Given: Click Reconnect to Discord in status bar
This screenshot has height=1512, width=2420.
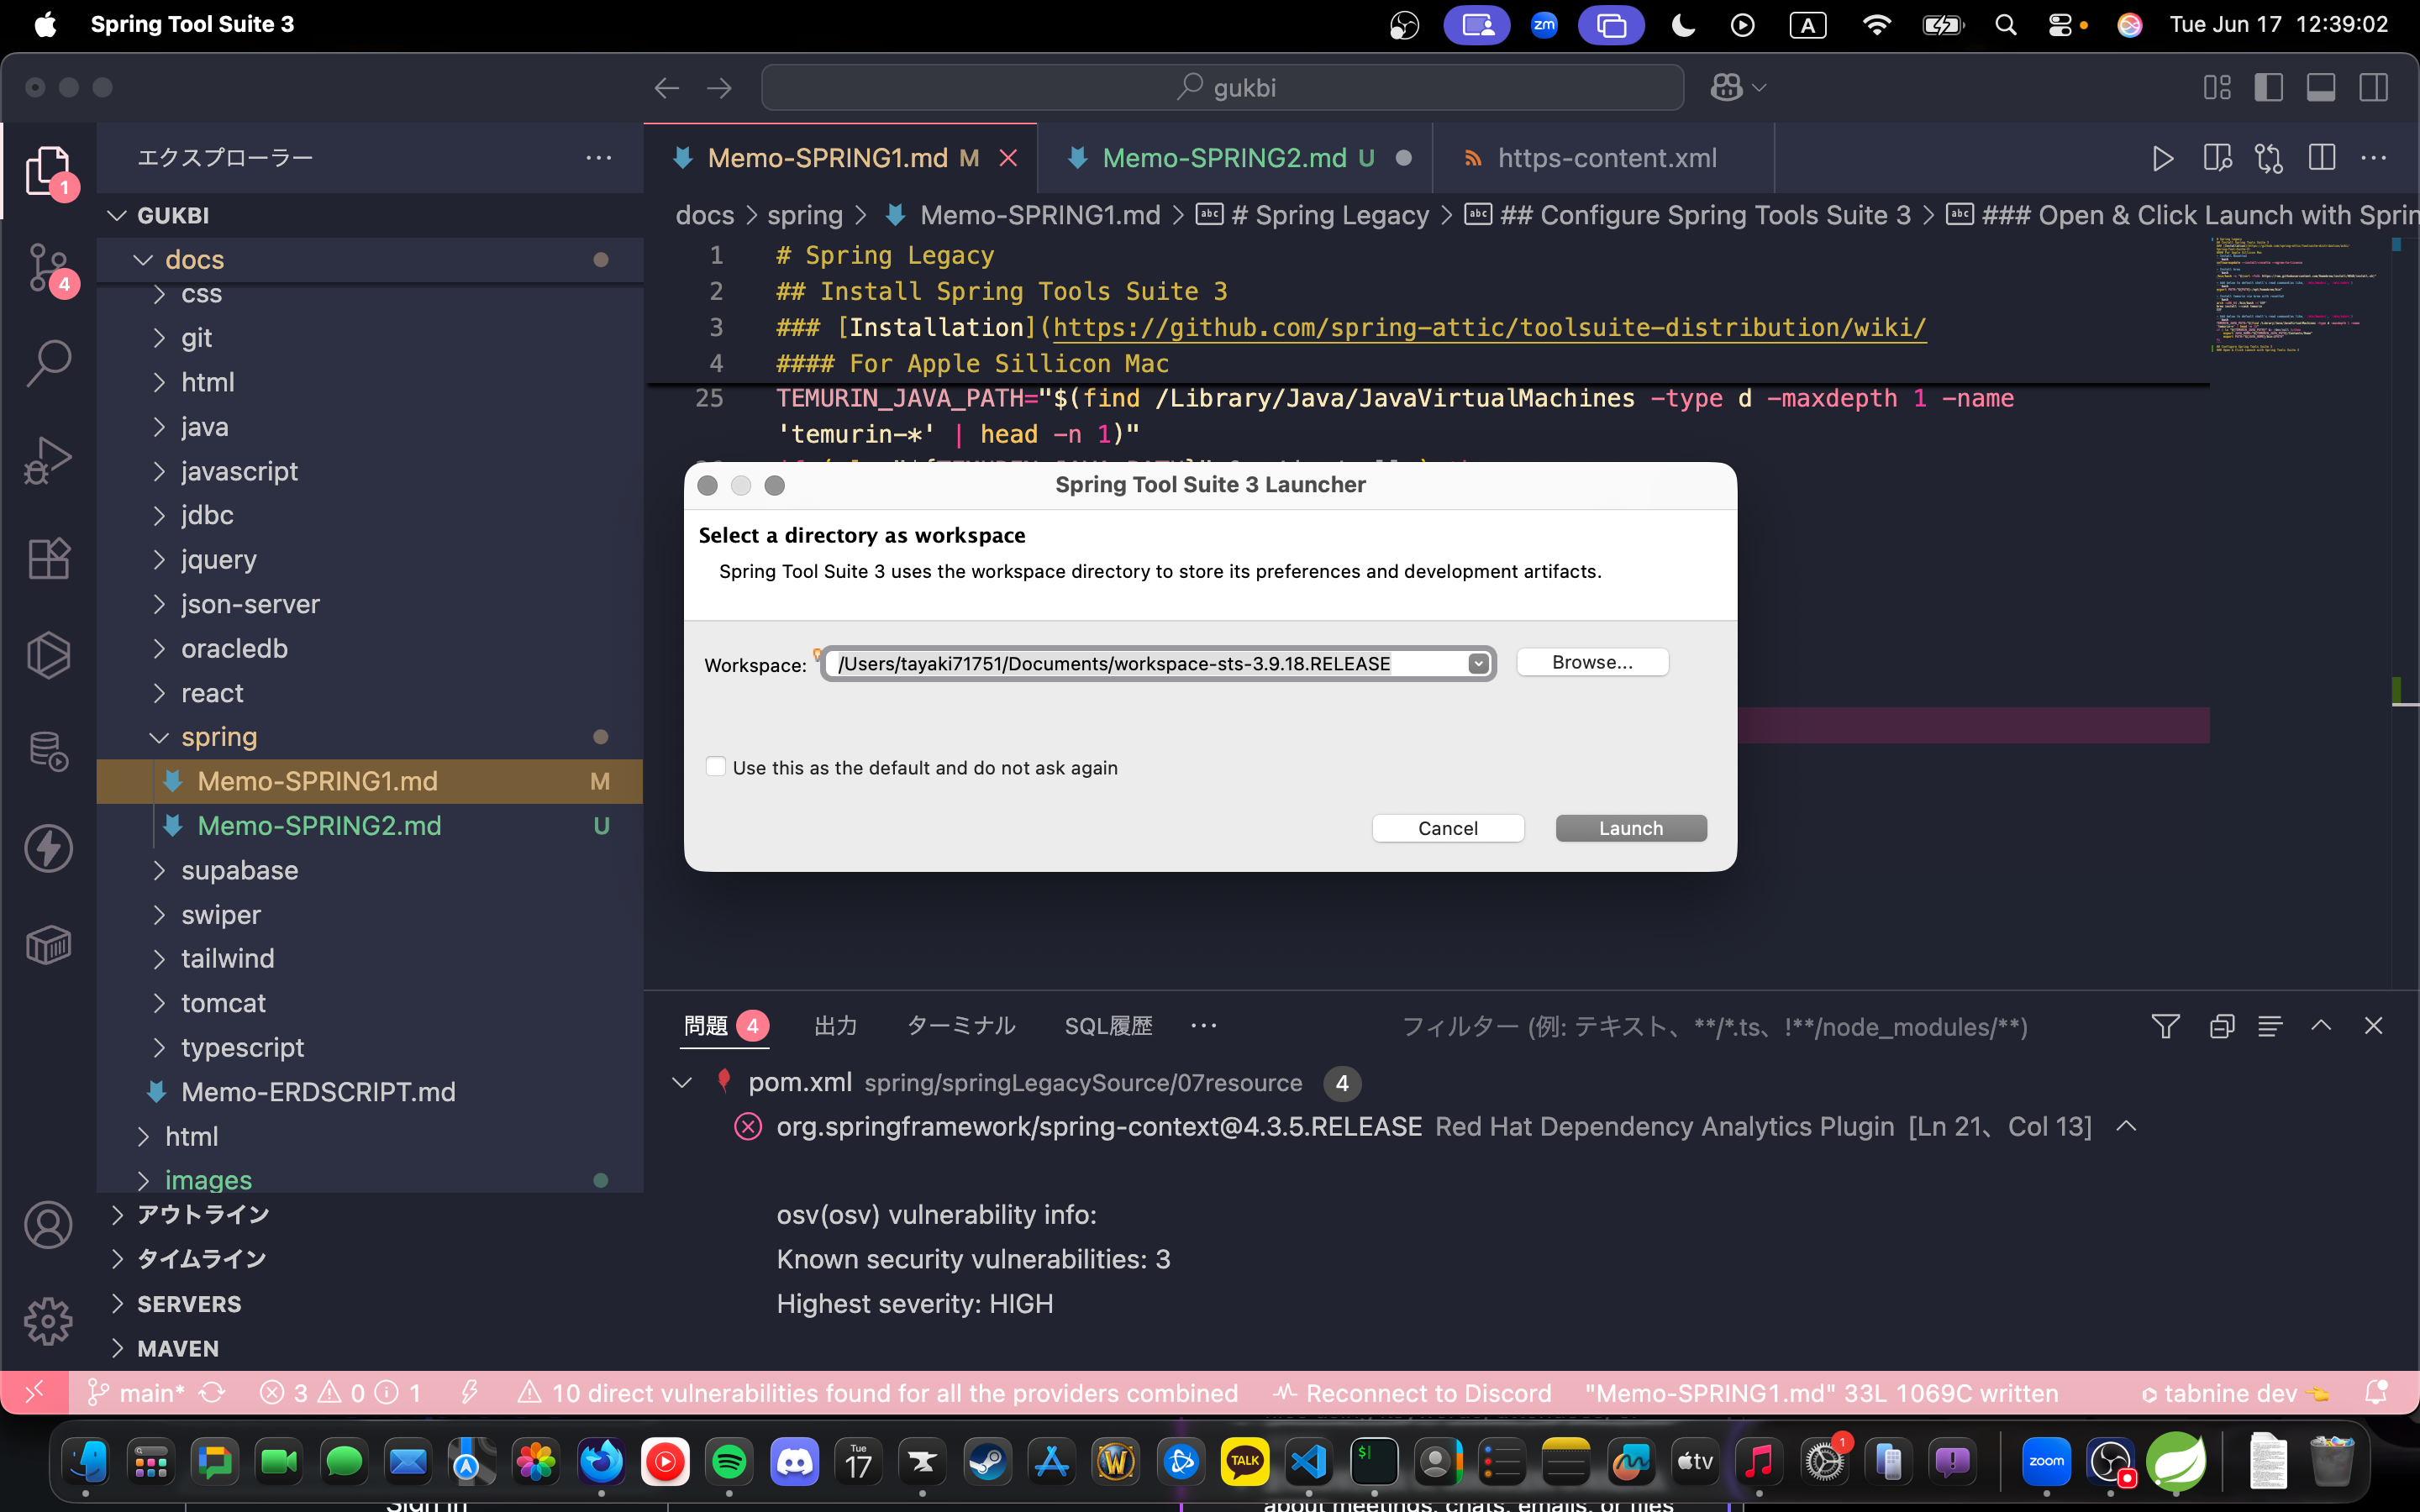Looking at the screenshot, I should tap(1412, 1392).
